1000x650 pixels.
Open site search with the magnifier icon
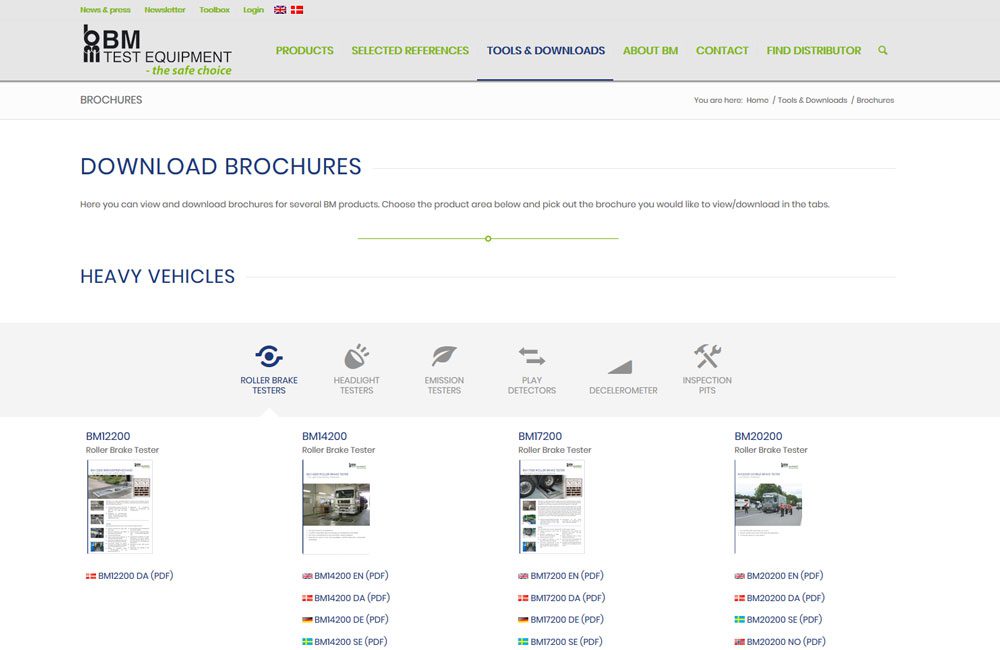click(882, 50)
